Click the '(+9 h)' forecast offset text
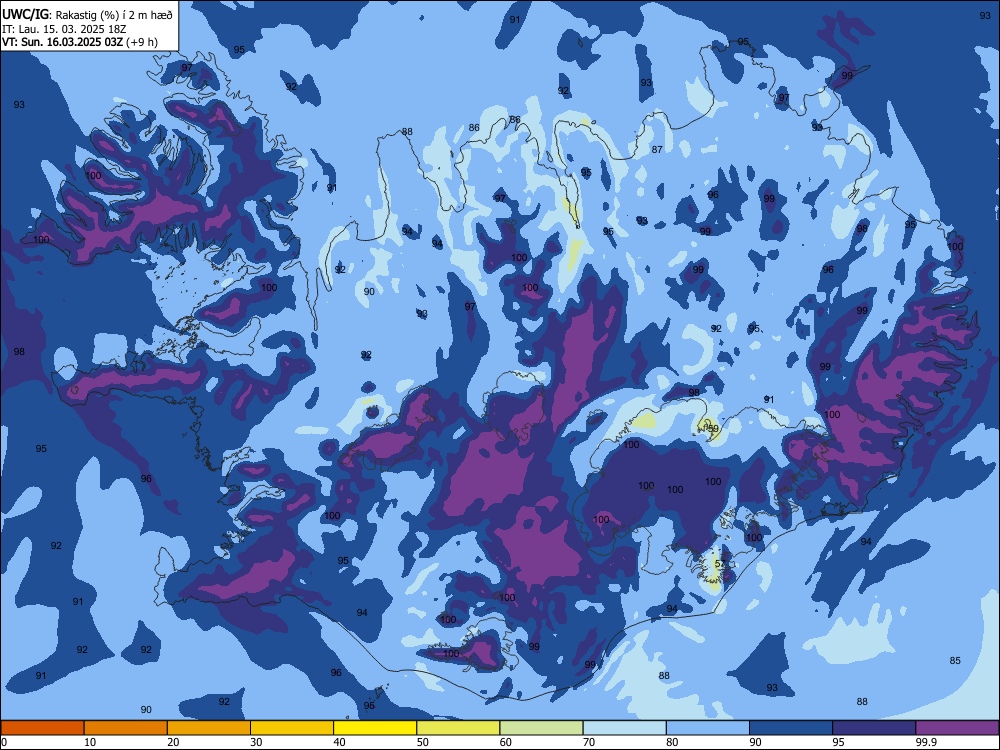Image resolution: width=1000 pixels, height=750 pixels. click(x=142, y=42)
